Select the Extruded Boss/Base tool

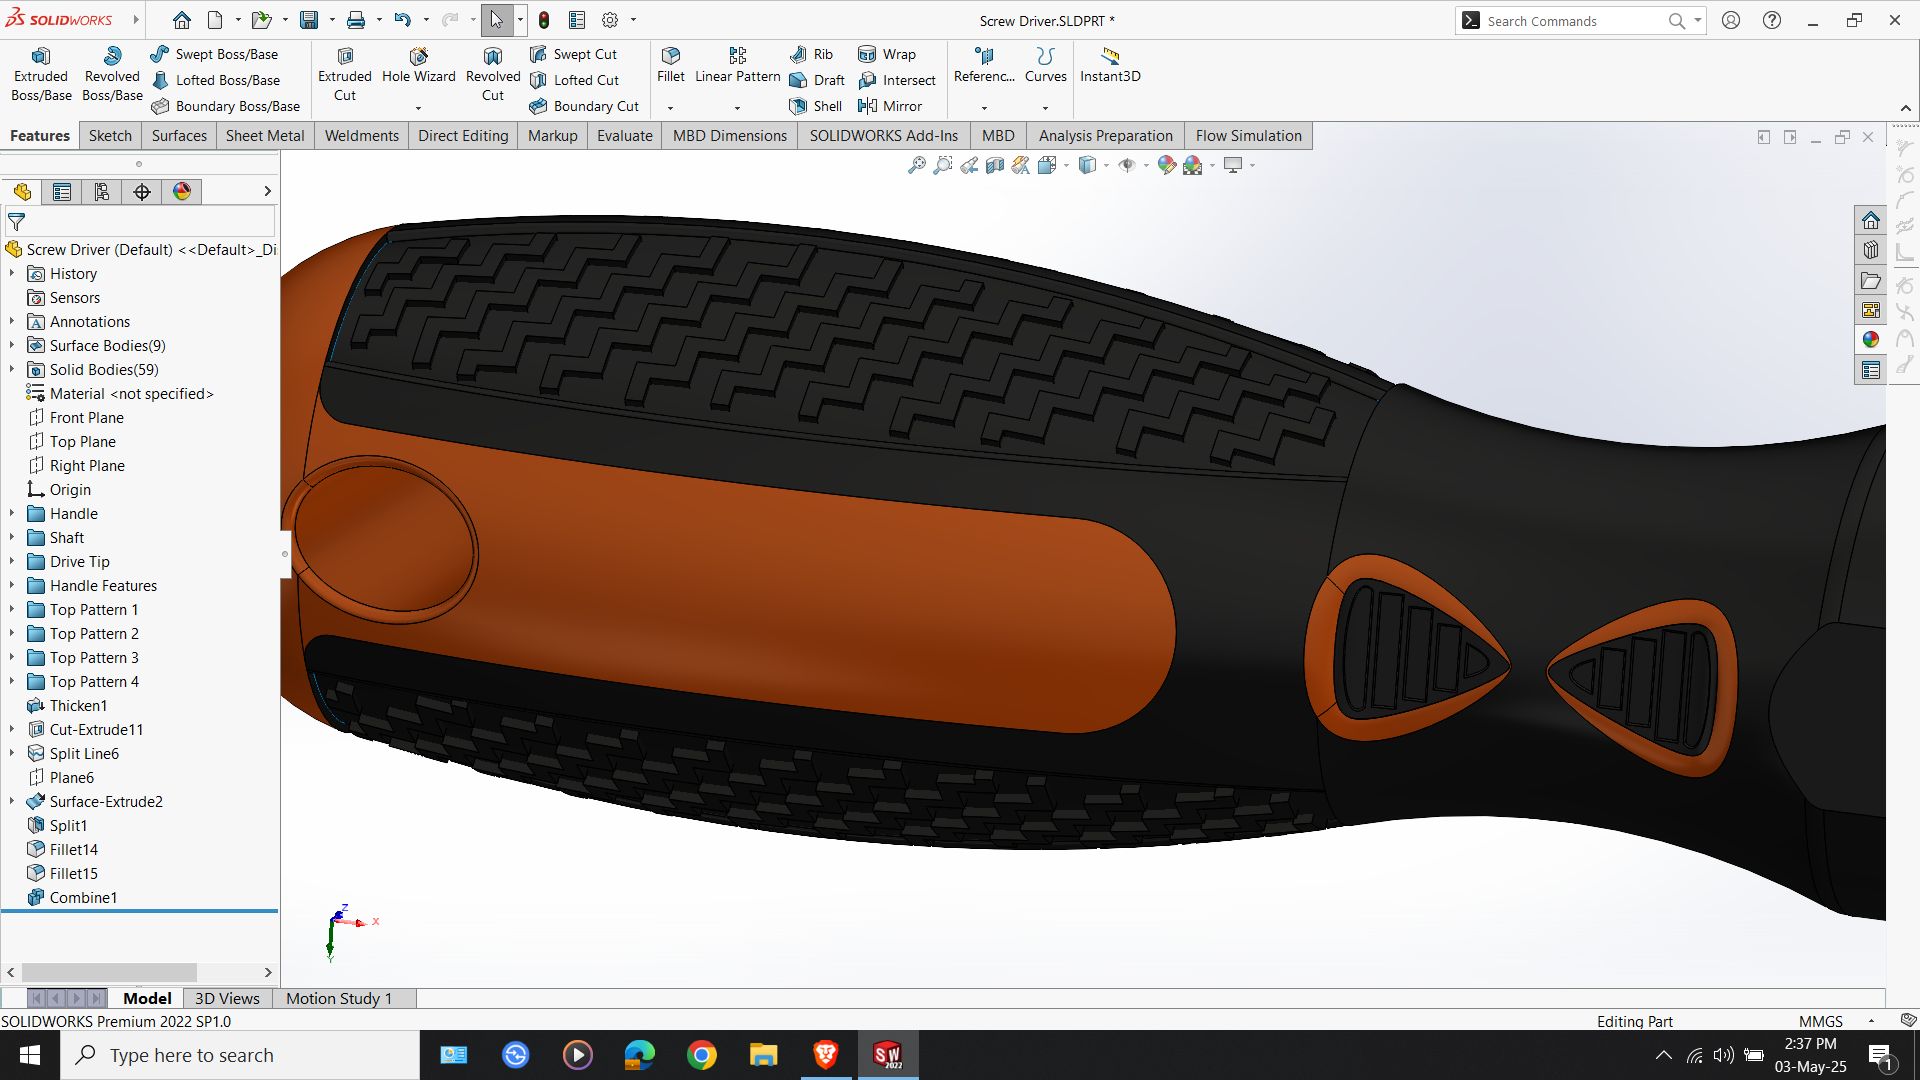(x=41, y=74)
